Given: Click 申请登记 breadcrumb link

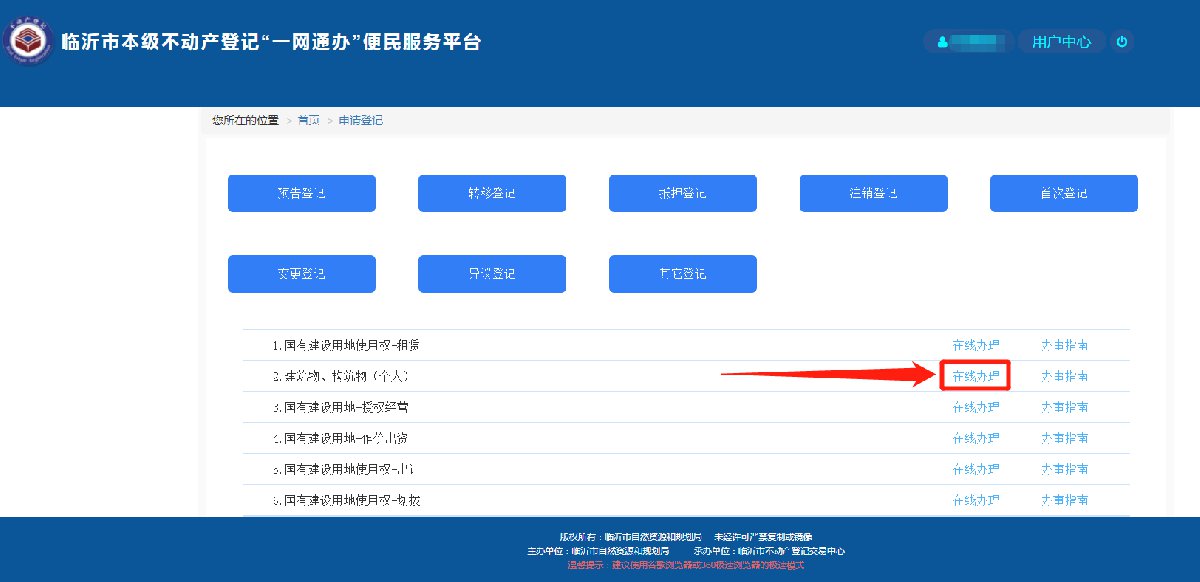Looking at the screenshot, I should 360,120.
